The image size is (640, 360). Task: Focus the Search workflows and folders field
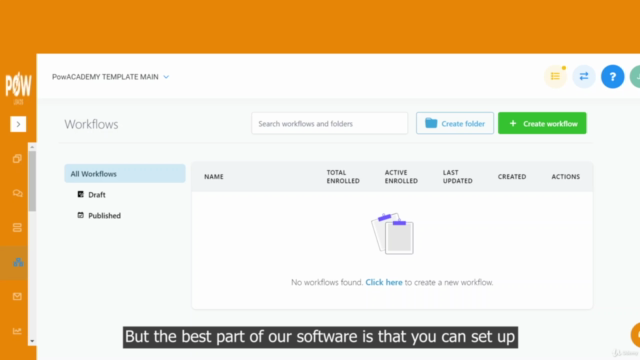click(330, 123)
